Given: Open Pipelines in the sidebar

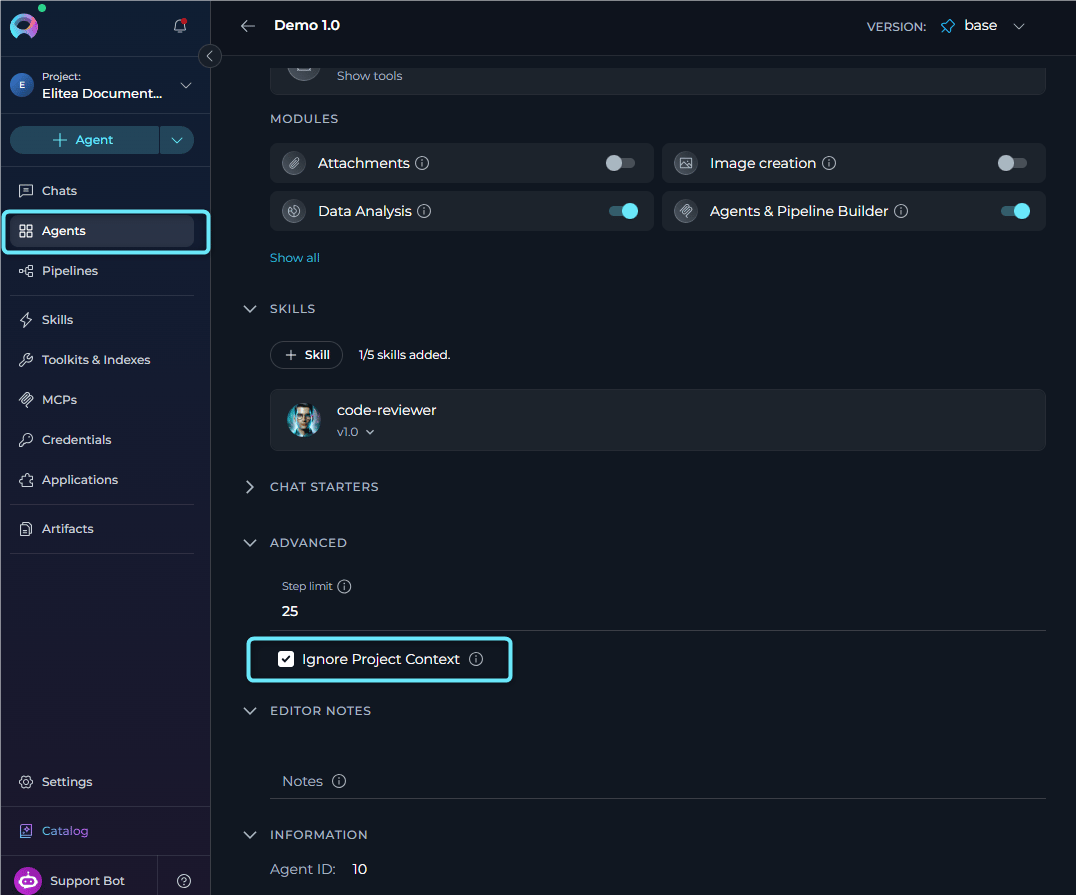Looking at the screenshot, I should pos(102,271).
